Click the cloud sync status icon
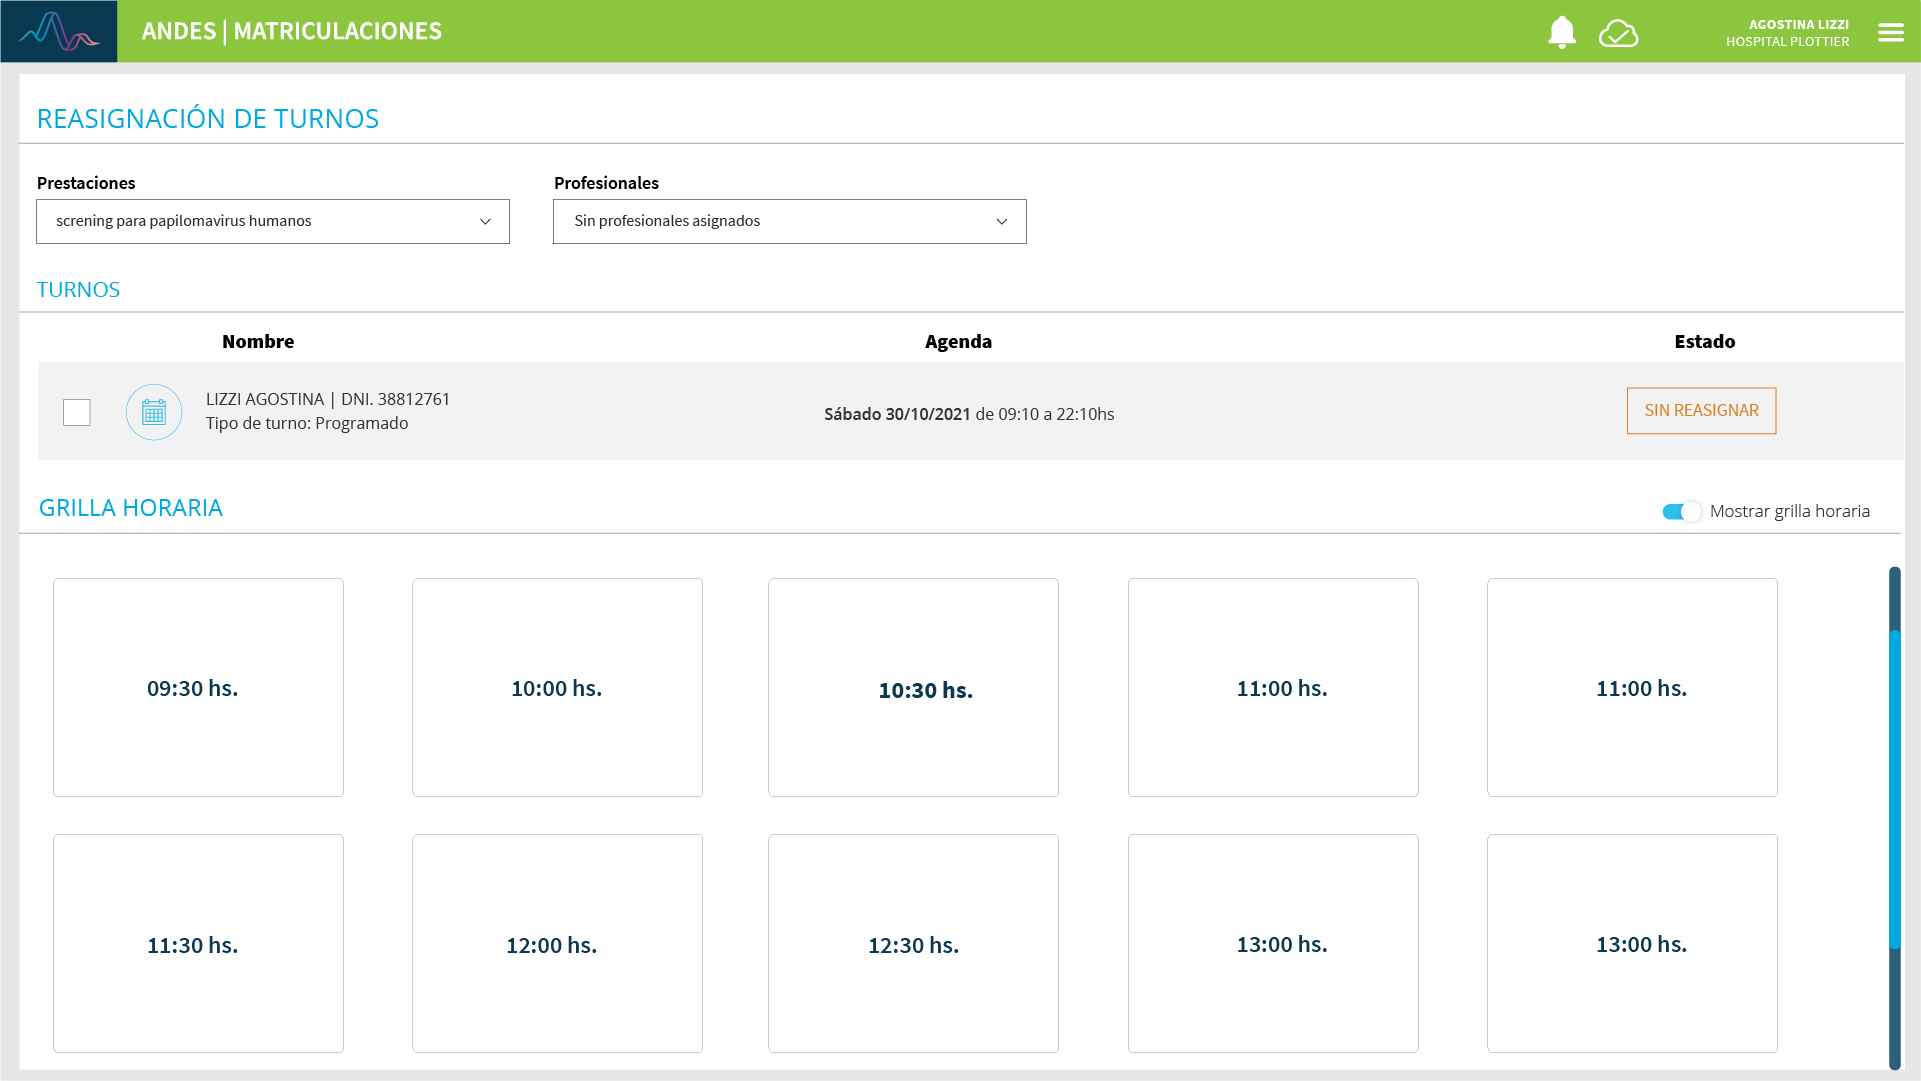The image size is (1921, 1081). click(x=1618, y=33)
